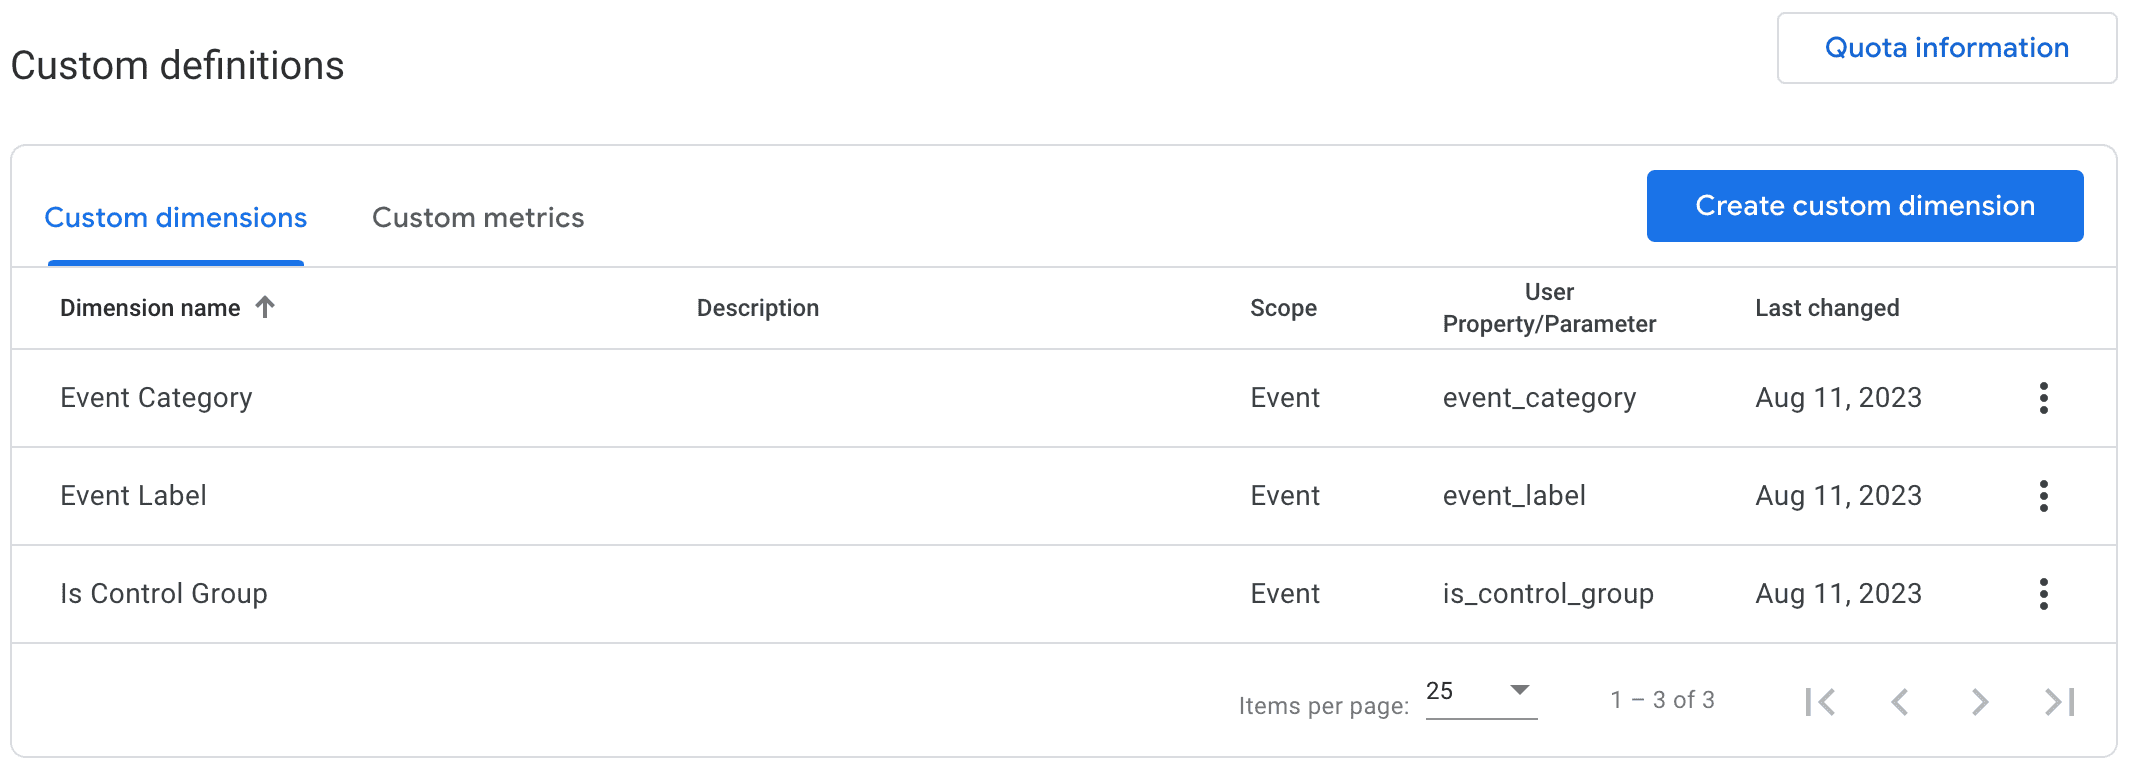2130x768 pixels.
Task: Click the Custom definitions page title
Action: click(x=177, y=66)
